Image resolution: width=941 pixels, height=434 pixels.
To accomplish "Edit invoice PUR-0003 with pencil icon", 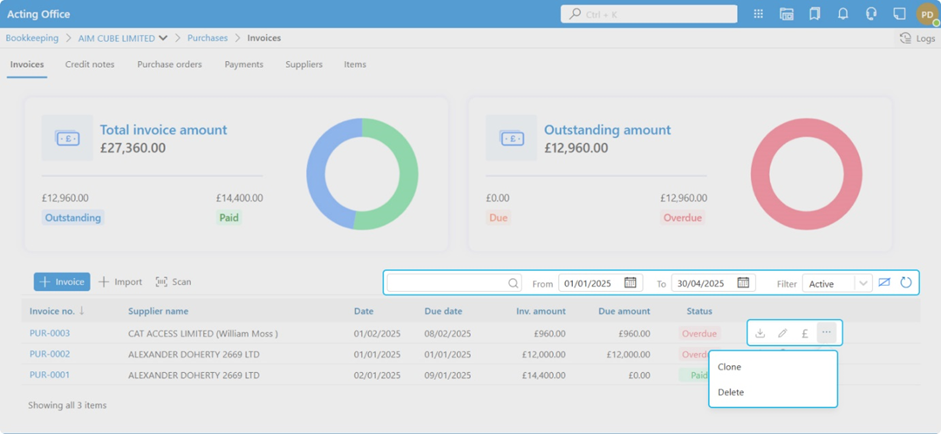I will pyautogui.click(x=782, y=333).
